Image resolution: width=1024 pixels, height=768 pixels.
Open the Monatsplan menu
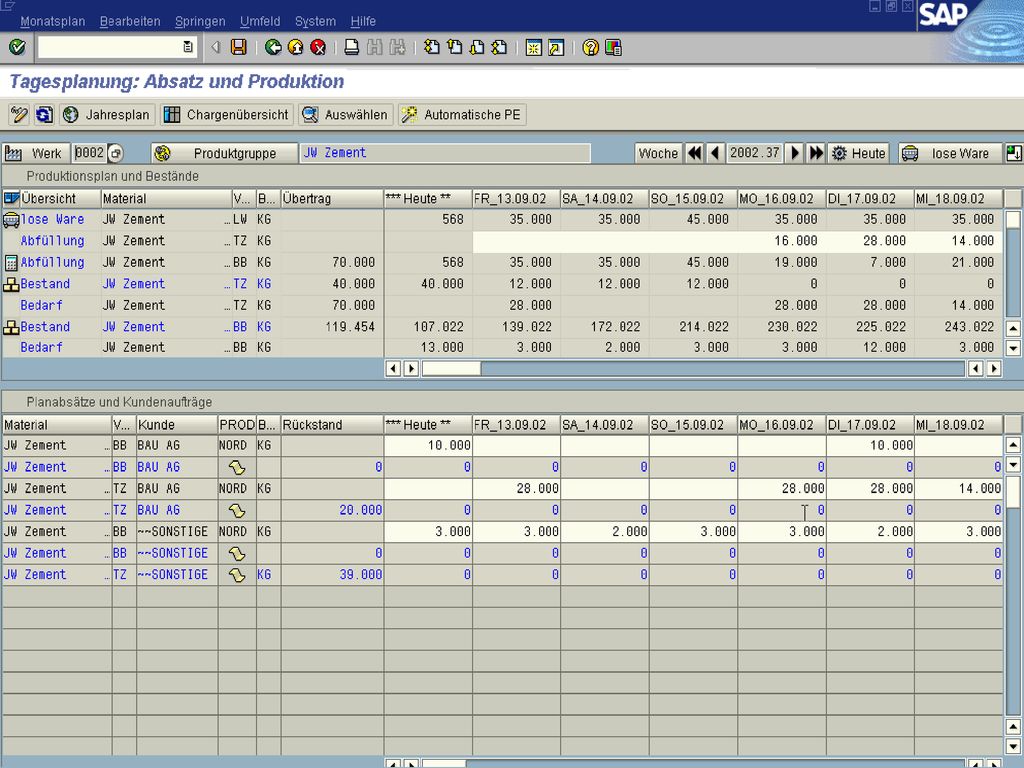point(52,22)
